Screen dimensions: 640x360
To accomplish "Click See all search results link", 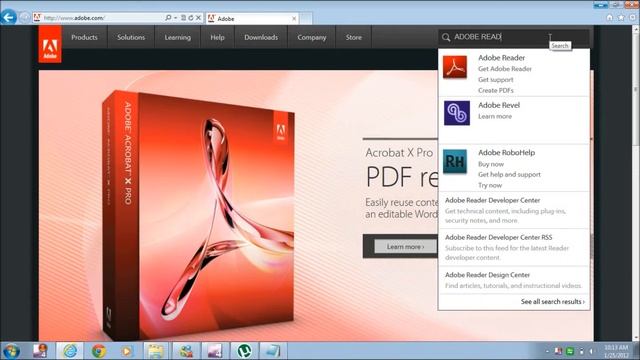I will click(553, 302).
